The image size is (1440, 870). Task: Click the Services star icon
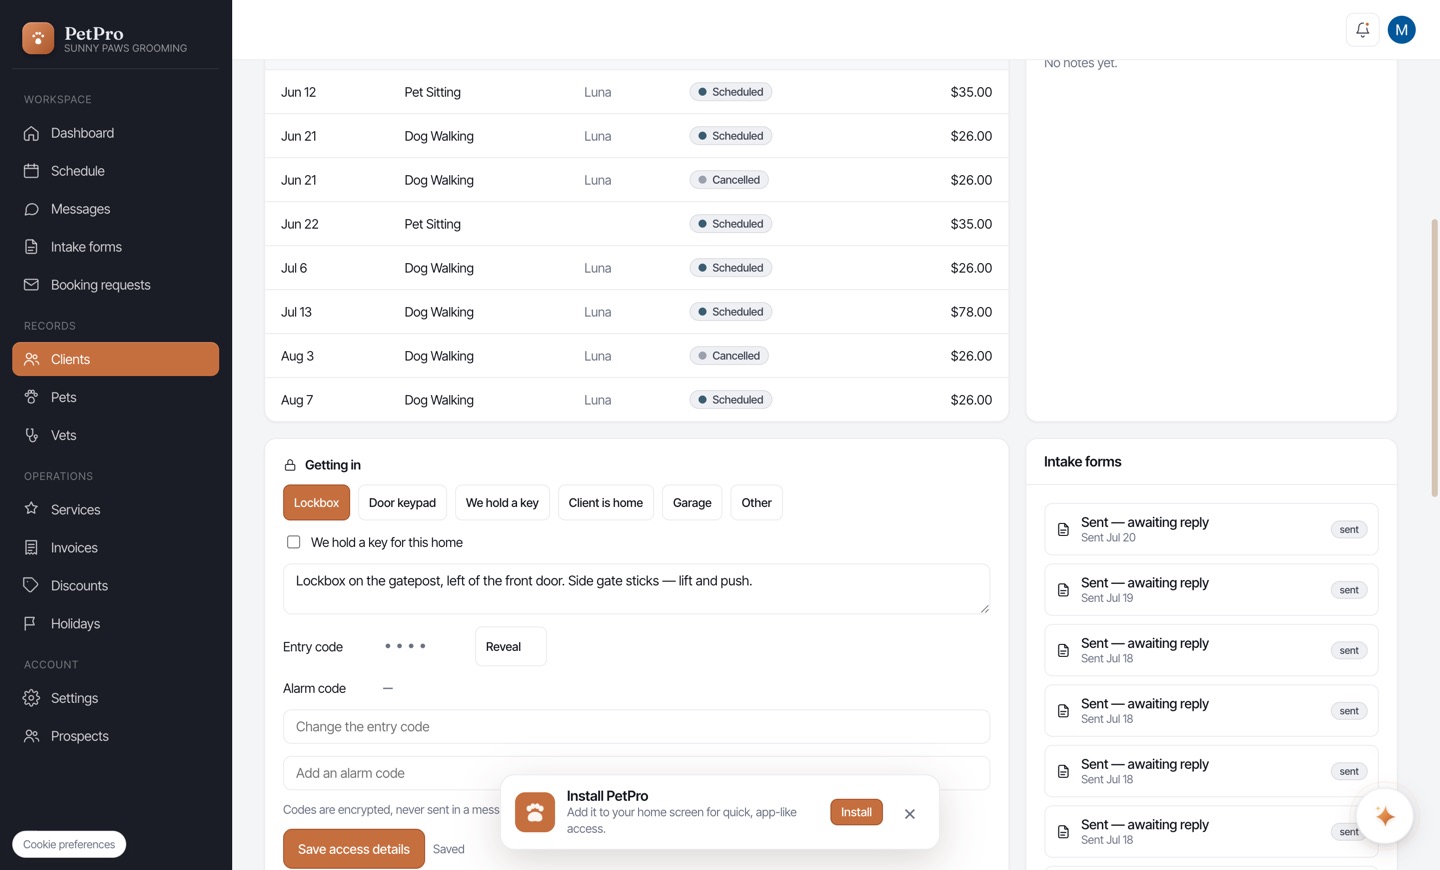[31, 509]
